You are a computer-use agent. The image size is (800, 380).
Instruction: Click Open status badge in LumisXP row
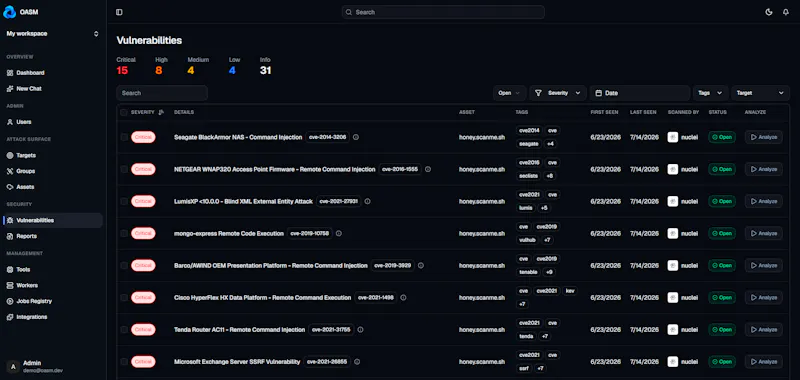coord(722,201)
